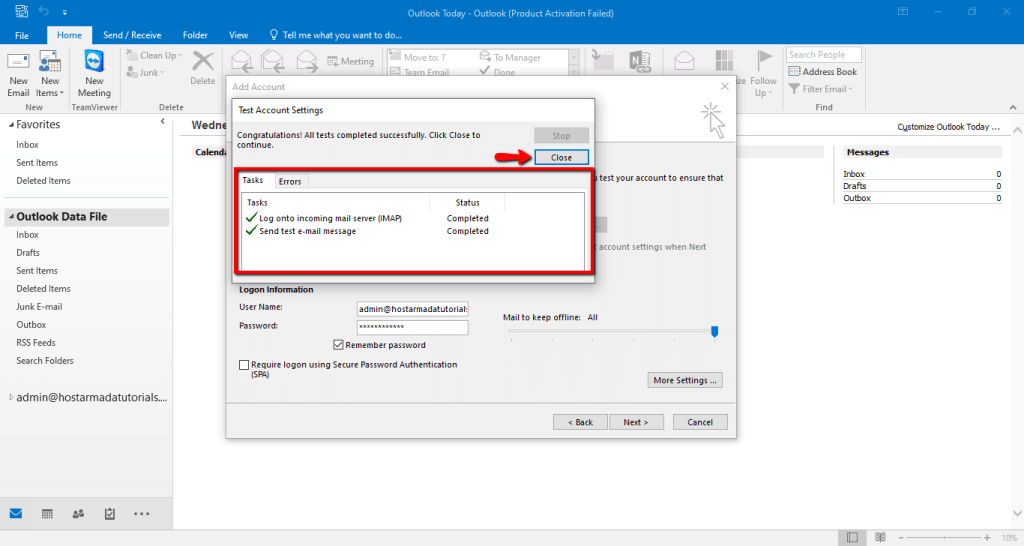The width and height of the screenshot is (1024, 546).
Task: Click Customize Outlook Today link
Action: tap(948, 127)
